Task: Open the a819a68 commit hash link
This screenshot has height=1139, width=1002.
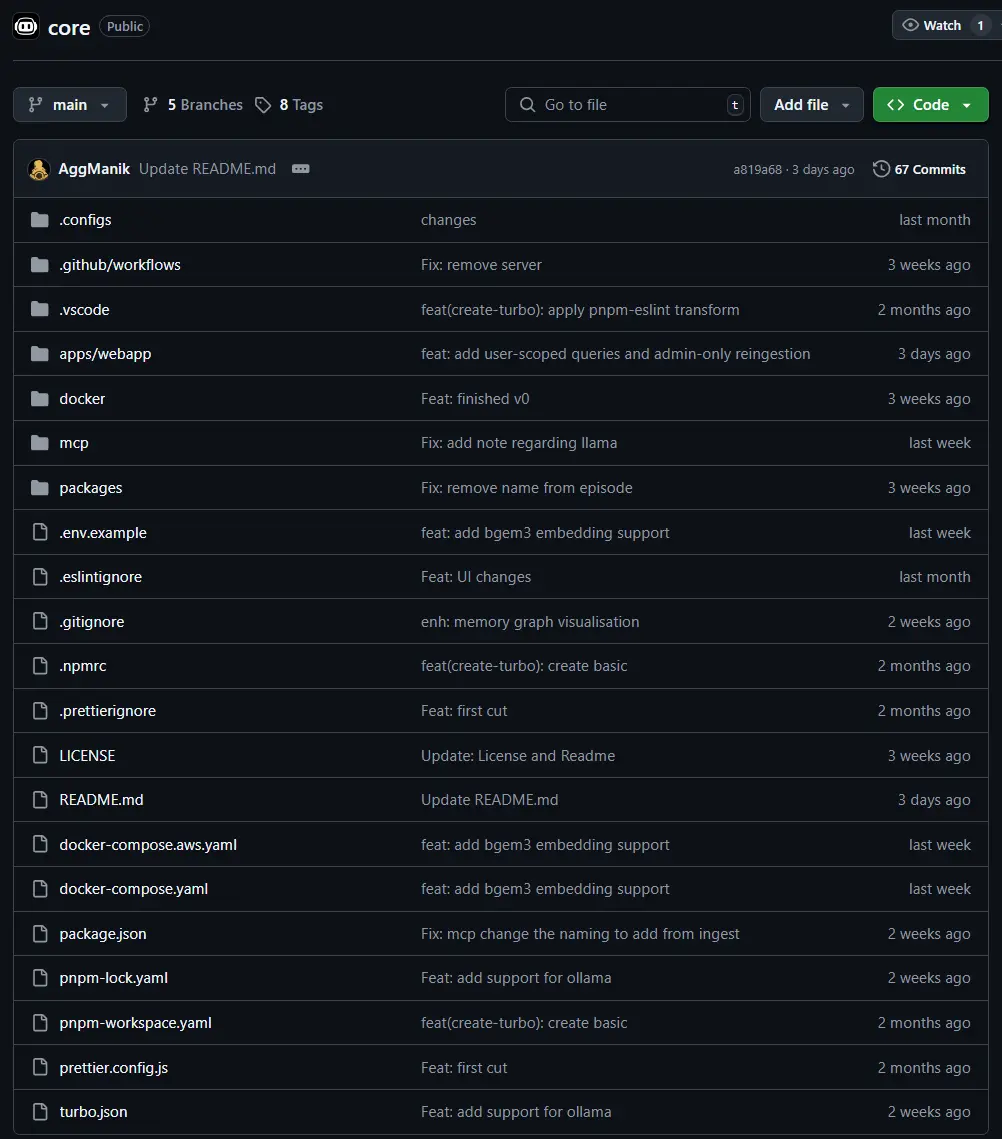Action: point(757,170)
